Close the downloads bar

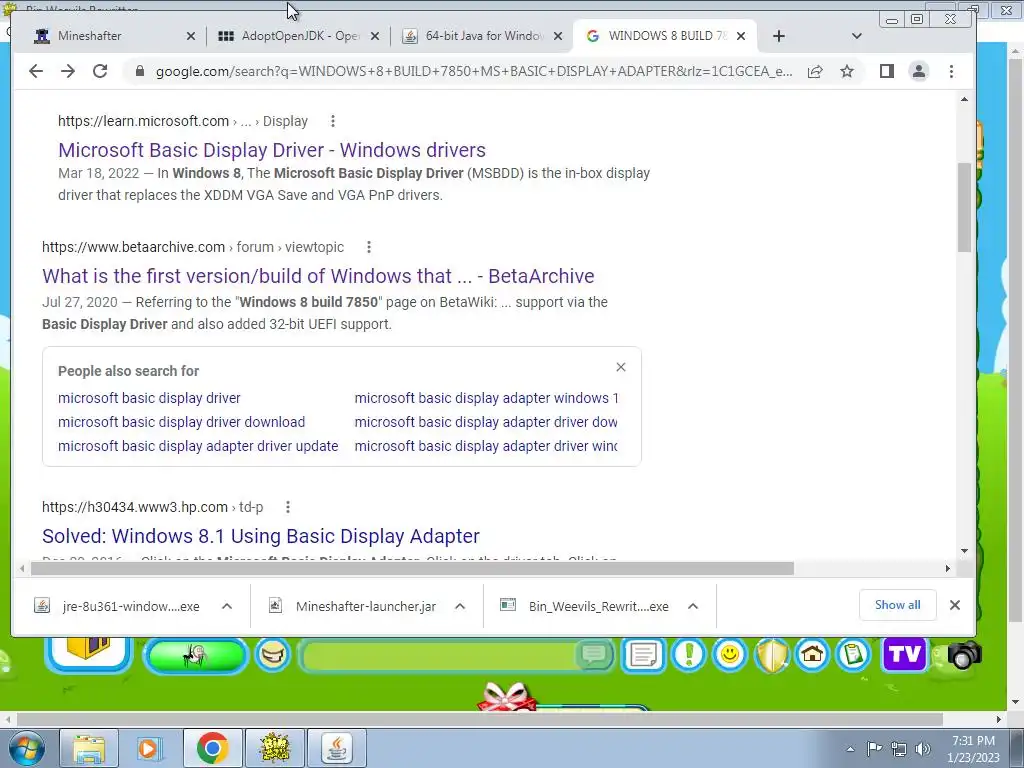955,605
